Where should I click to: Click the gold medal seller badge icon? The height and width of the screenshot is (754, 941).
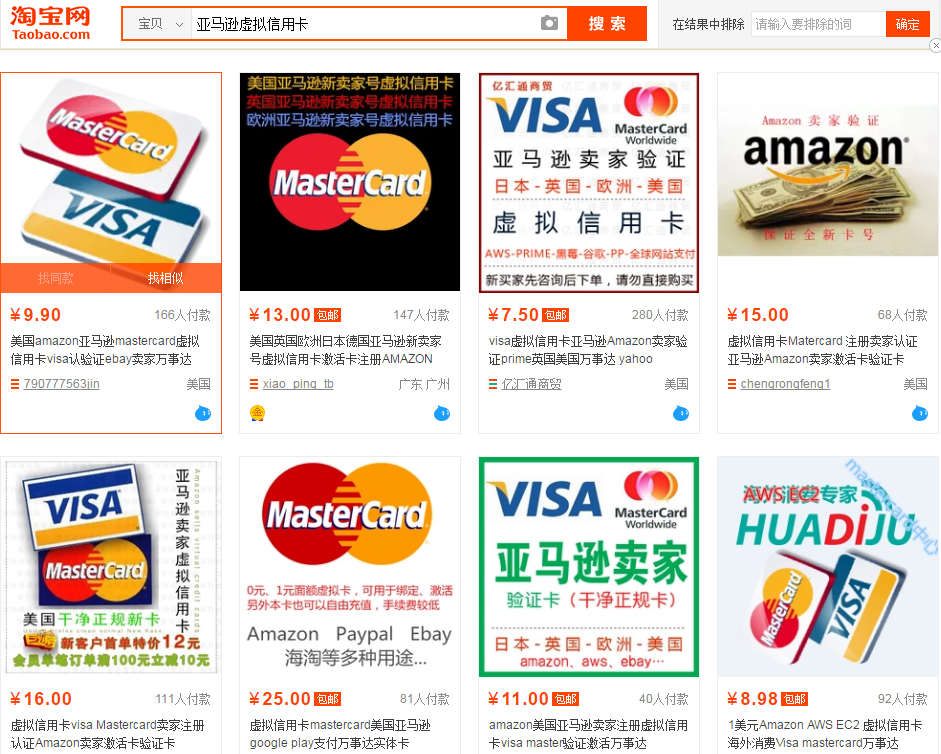point(257,413)
